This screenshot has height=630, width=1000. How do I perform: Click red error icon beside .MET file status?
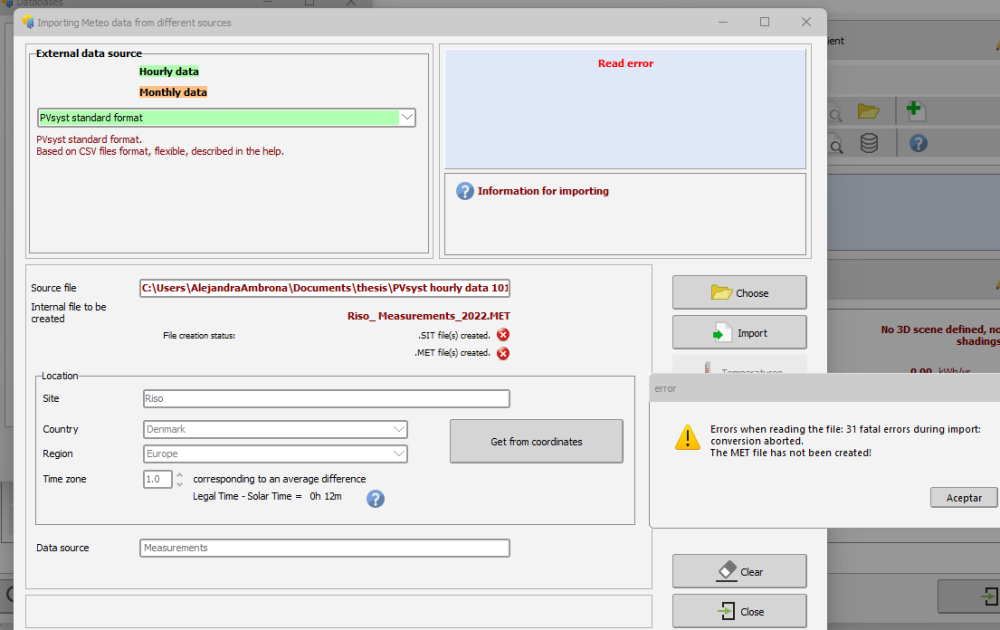(503, 353)
